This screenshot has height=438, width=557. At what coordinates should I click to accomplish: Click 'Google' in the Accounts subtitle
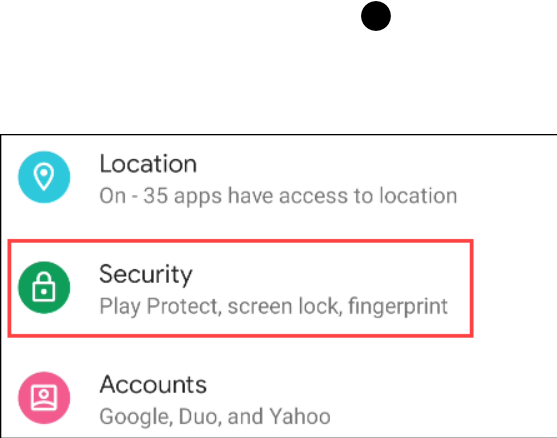(136, 417)
